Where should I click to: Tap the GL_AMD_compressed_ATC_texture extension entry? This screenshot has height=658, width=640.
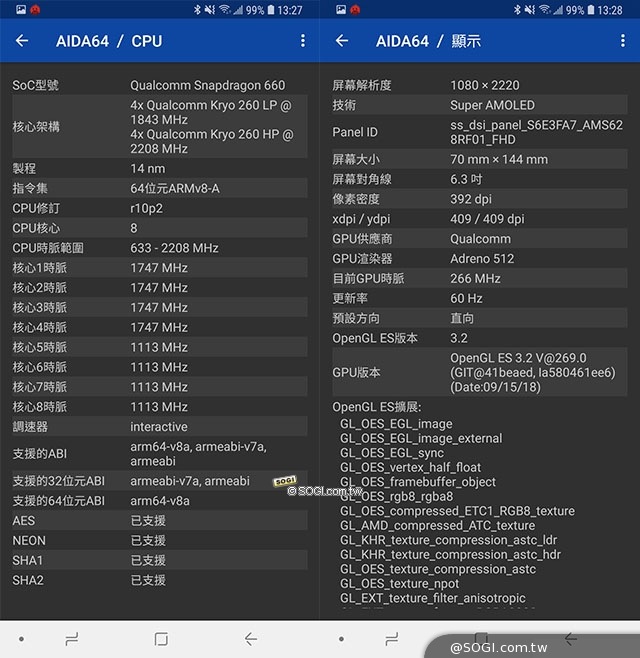tap(438, 525)
